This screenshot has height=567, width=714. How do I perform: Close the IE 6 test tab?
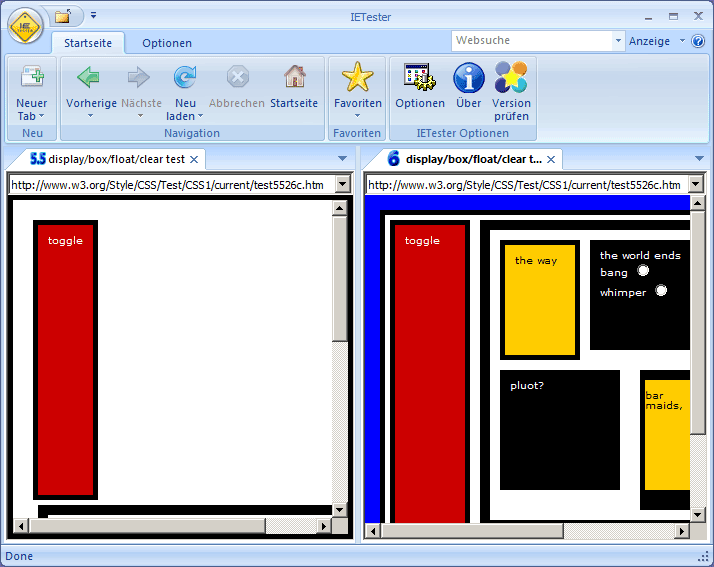(551, 159)
